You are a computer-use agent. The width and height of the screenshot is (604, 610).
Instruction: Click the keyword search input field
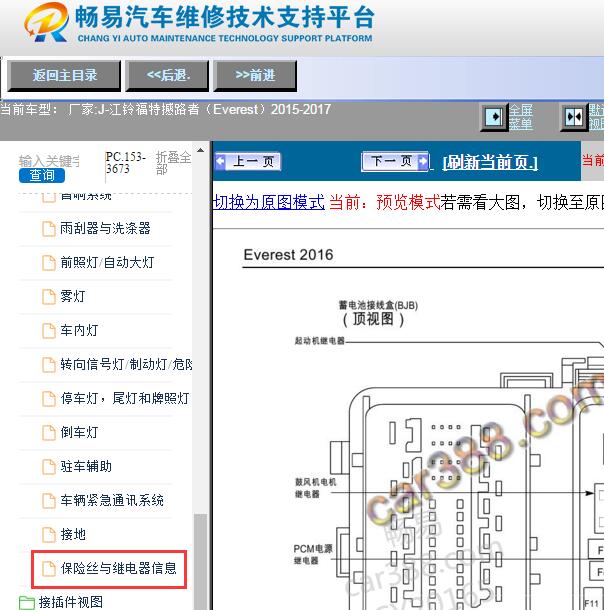(49, 161)
